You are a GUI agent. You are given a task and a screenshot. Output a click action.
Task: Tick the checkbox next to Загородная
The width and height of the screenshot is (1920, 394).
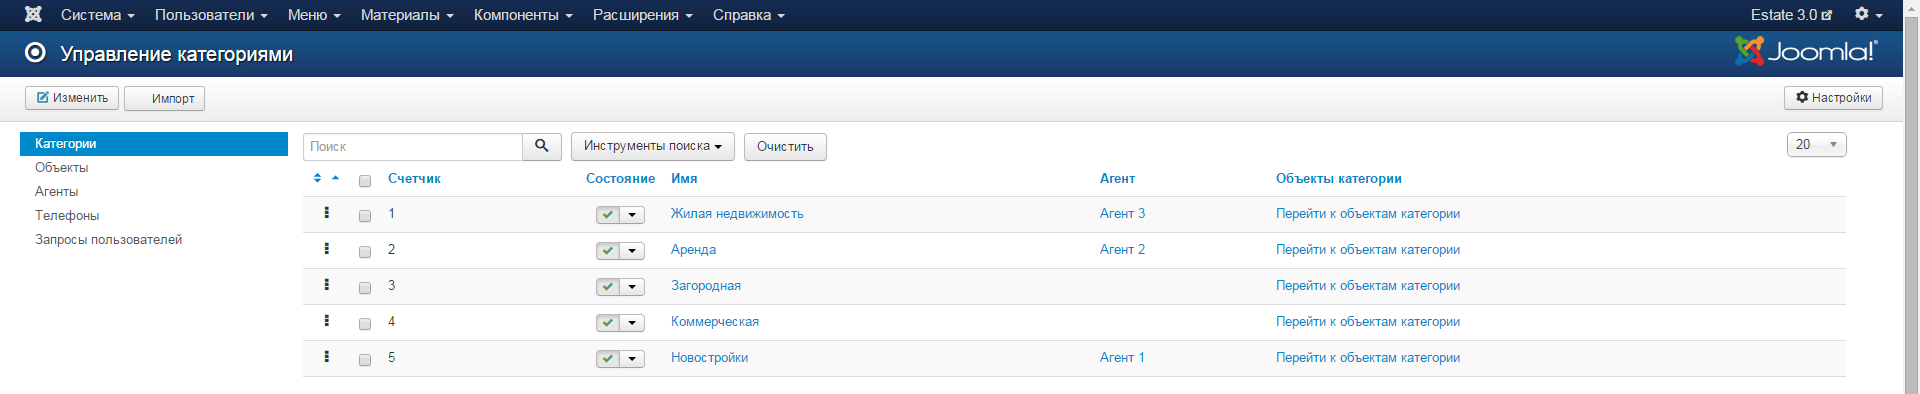click(x=365, y=288)
